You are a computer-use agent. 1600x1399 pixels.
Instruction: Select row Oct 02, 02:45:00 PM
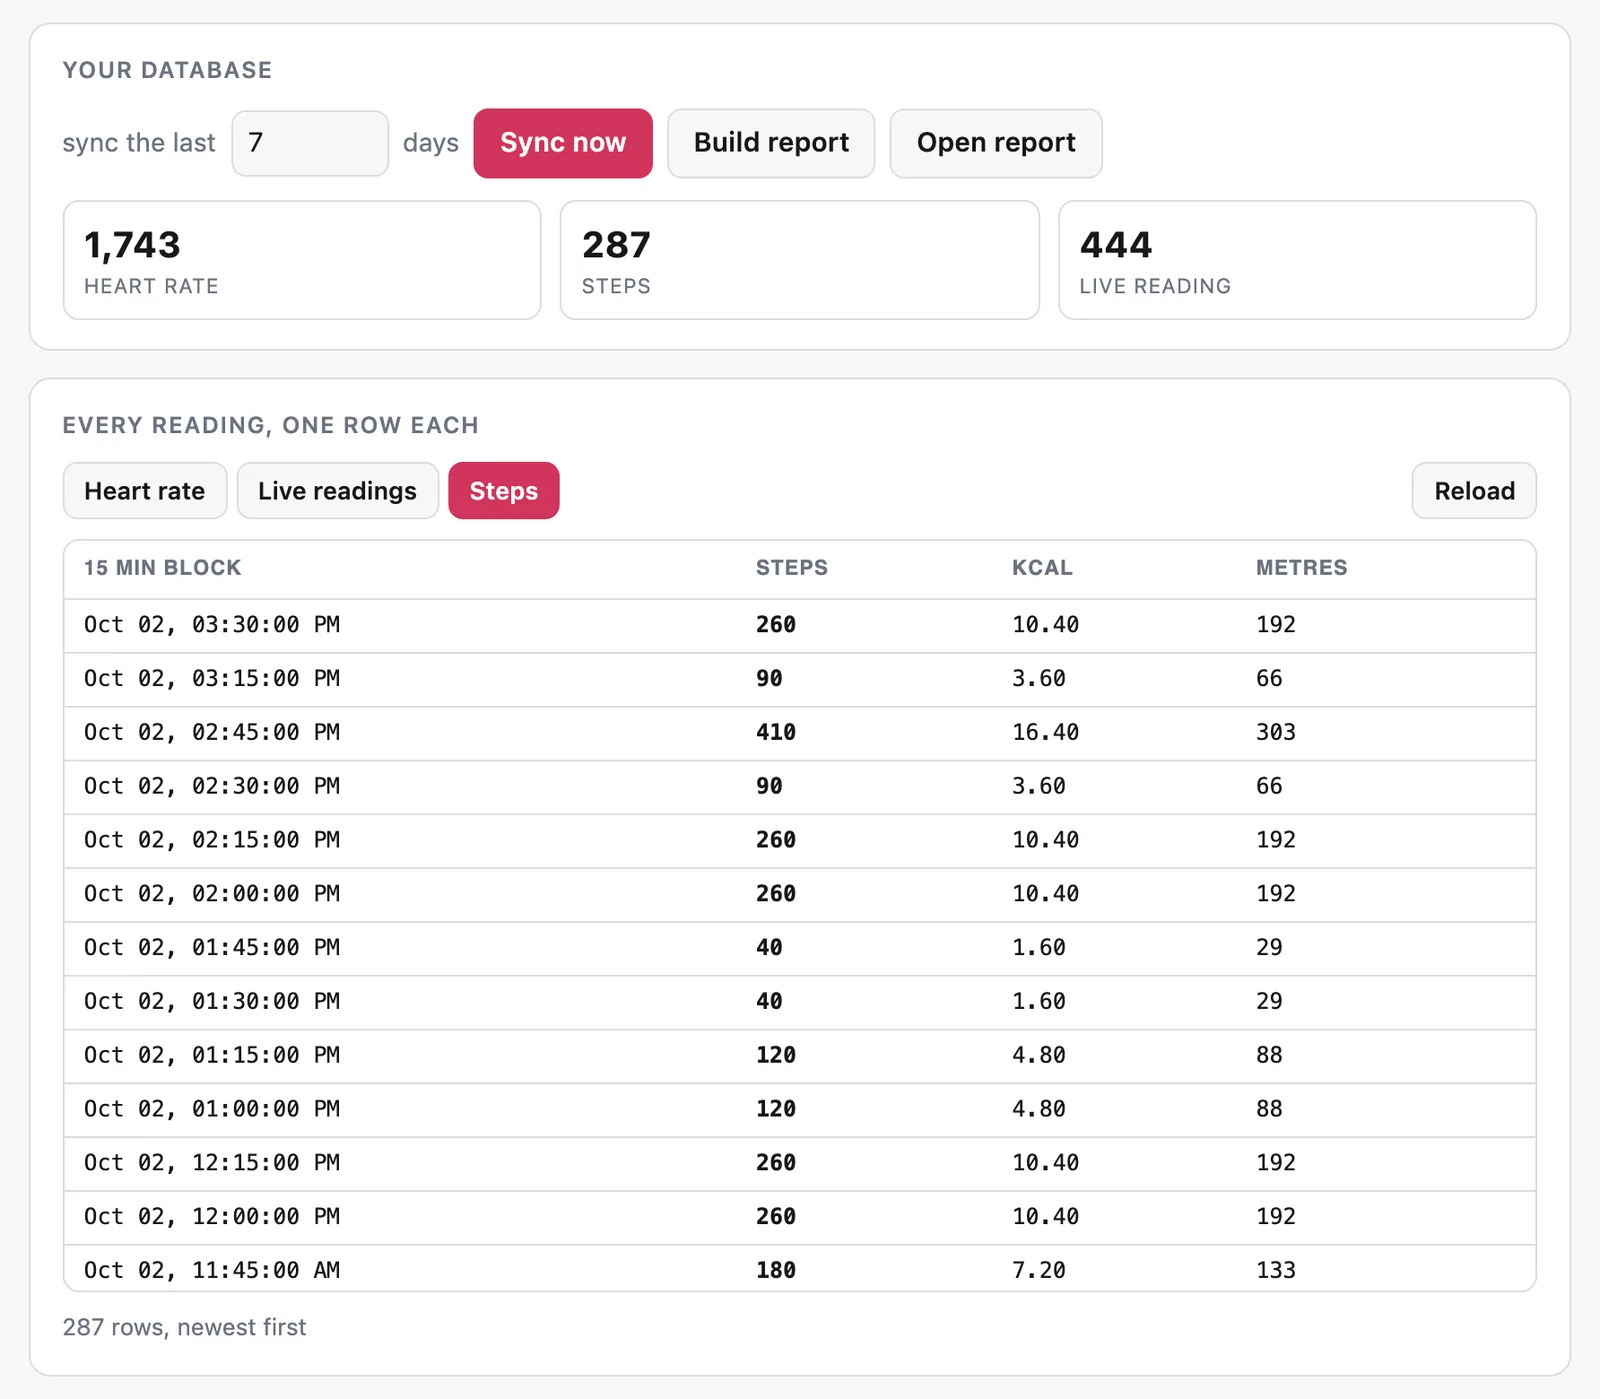(800, 733)
